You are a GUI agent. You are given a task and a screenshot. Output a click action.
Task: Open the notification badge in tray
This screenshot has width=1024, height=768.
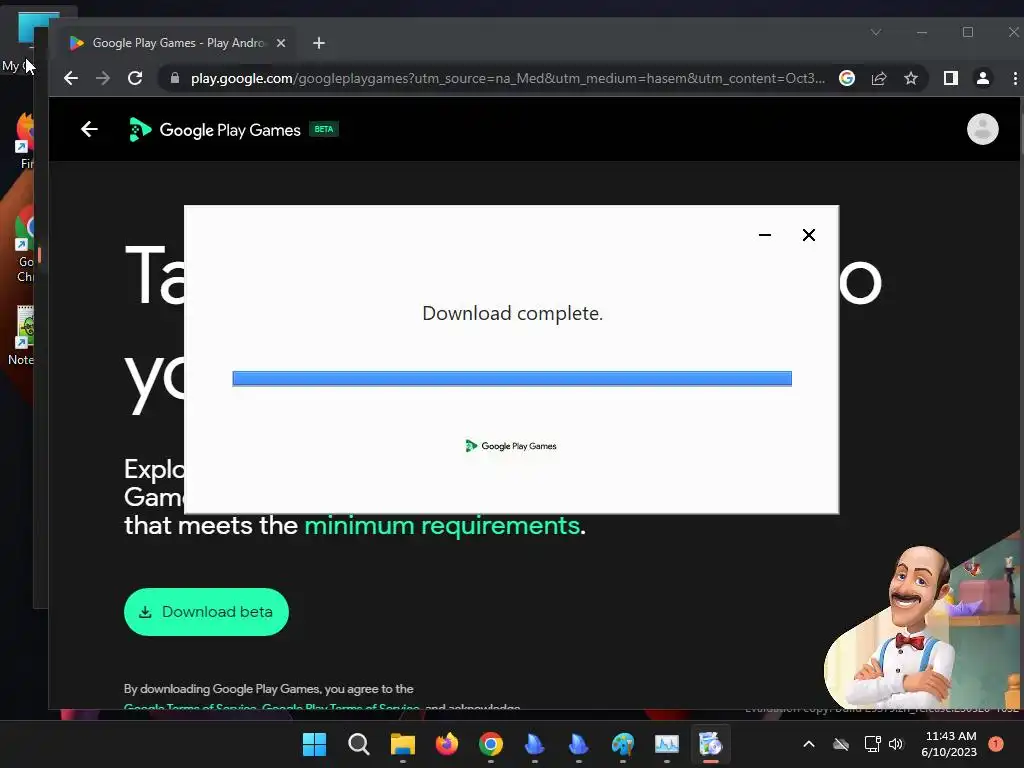pos(996,744)
